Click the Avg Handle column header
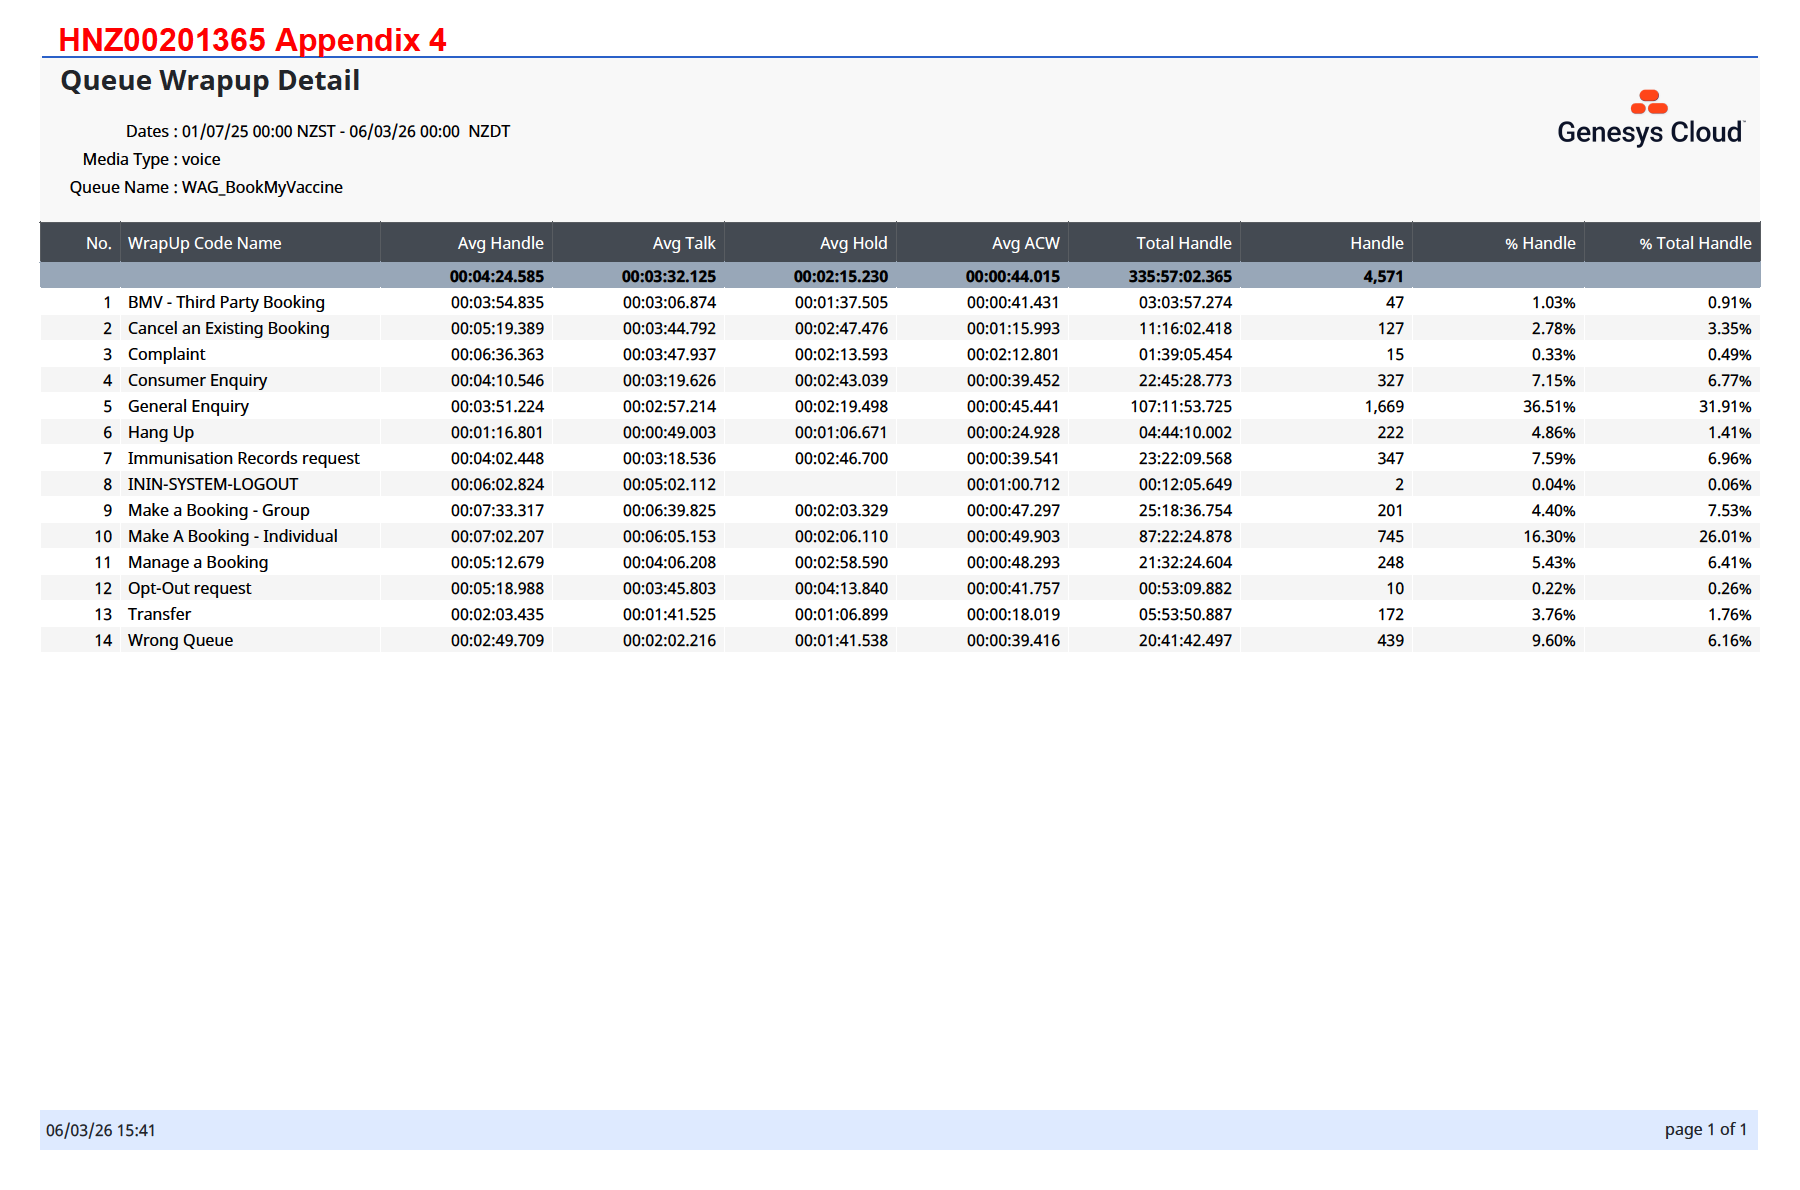Screen dimensions: 1800x1190 500,243
